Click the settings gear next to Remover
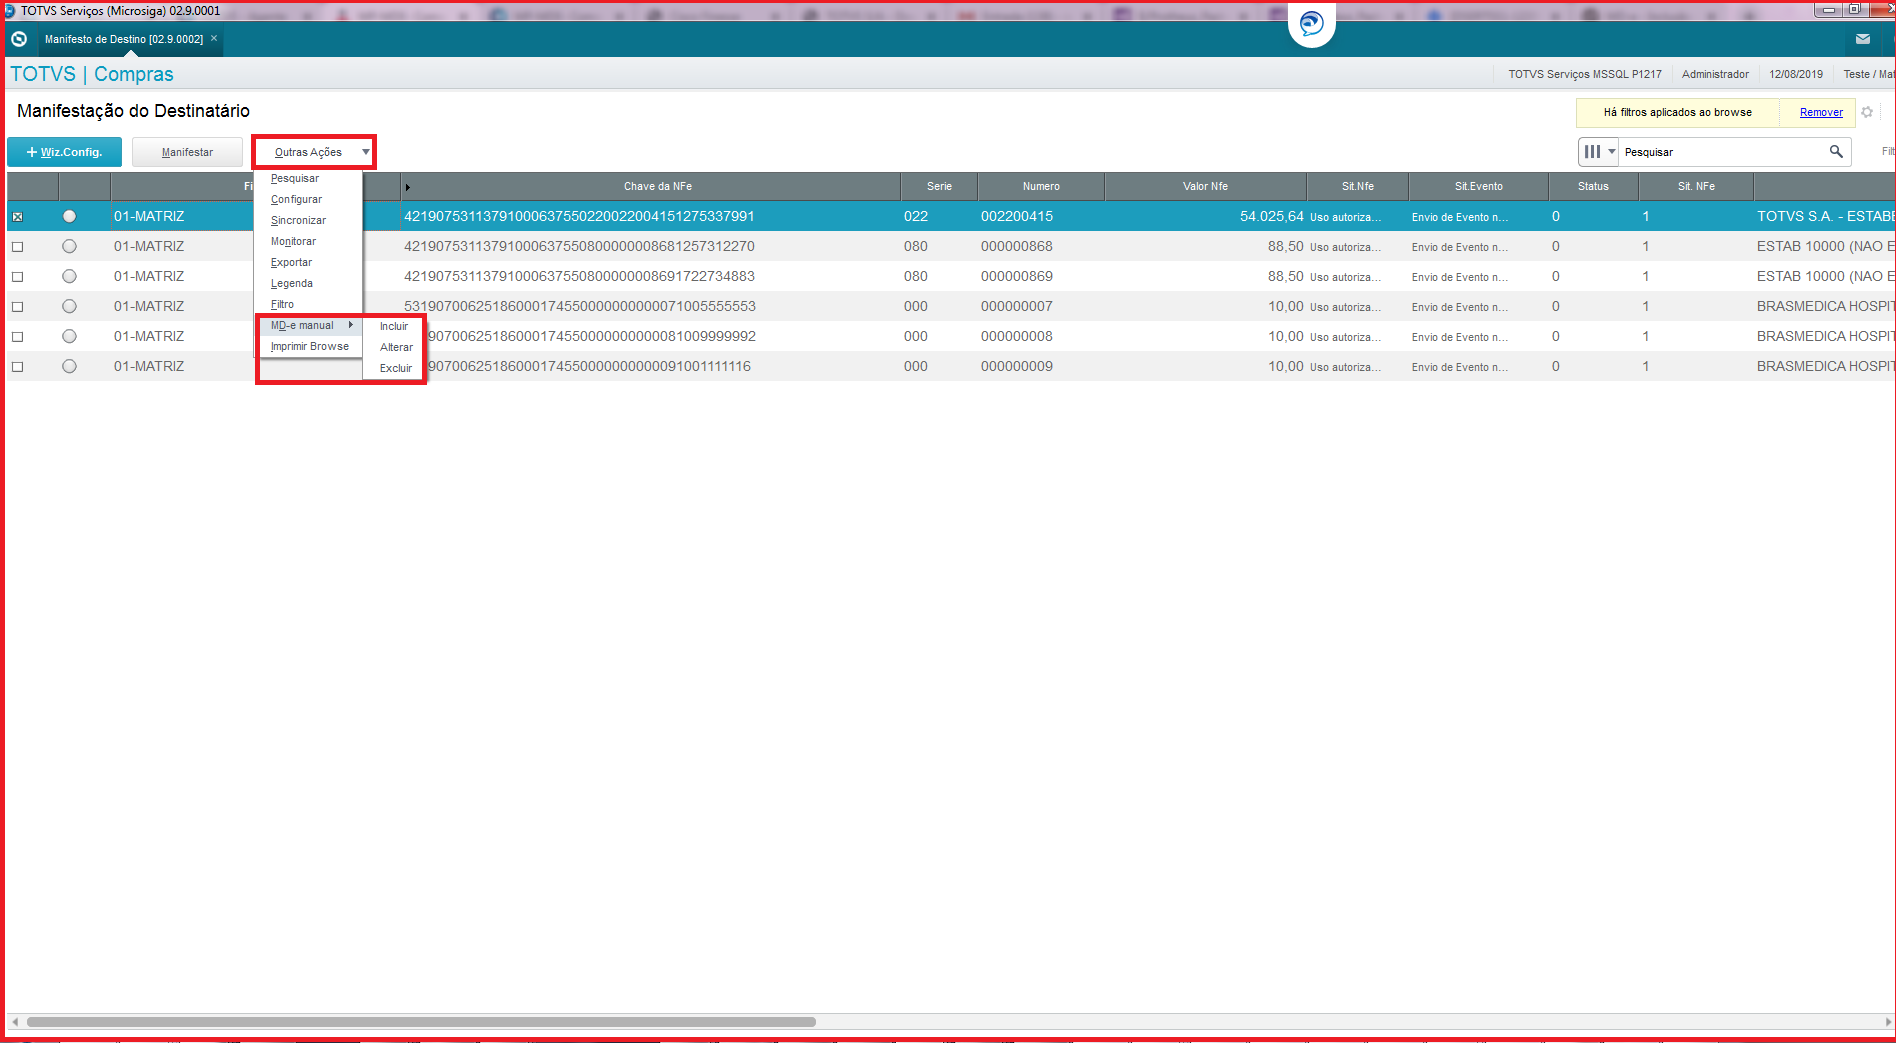Image resolution: width=1896 pixels, height=1043 pixels. coord(1867,112)
